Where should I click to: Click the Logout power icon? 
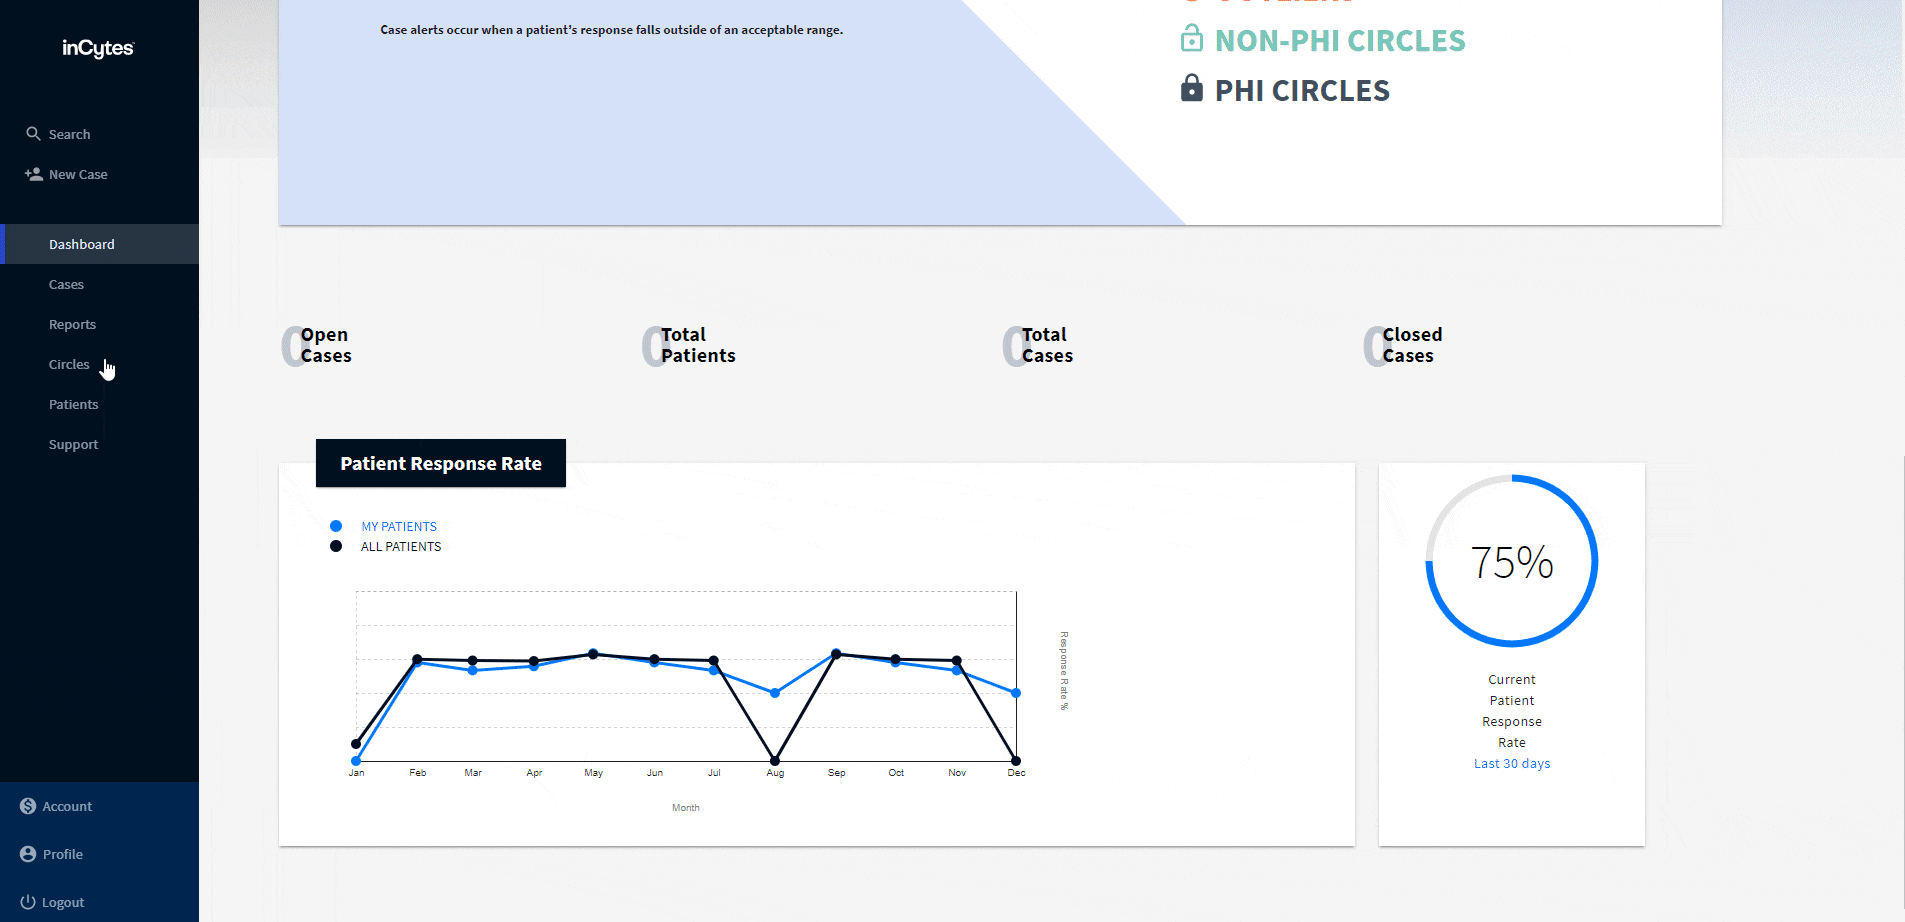point(28,902)
